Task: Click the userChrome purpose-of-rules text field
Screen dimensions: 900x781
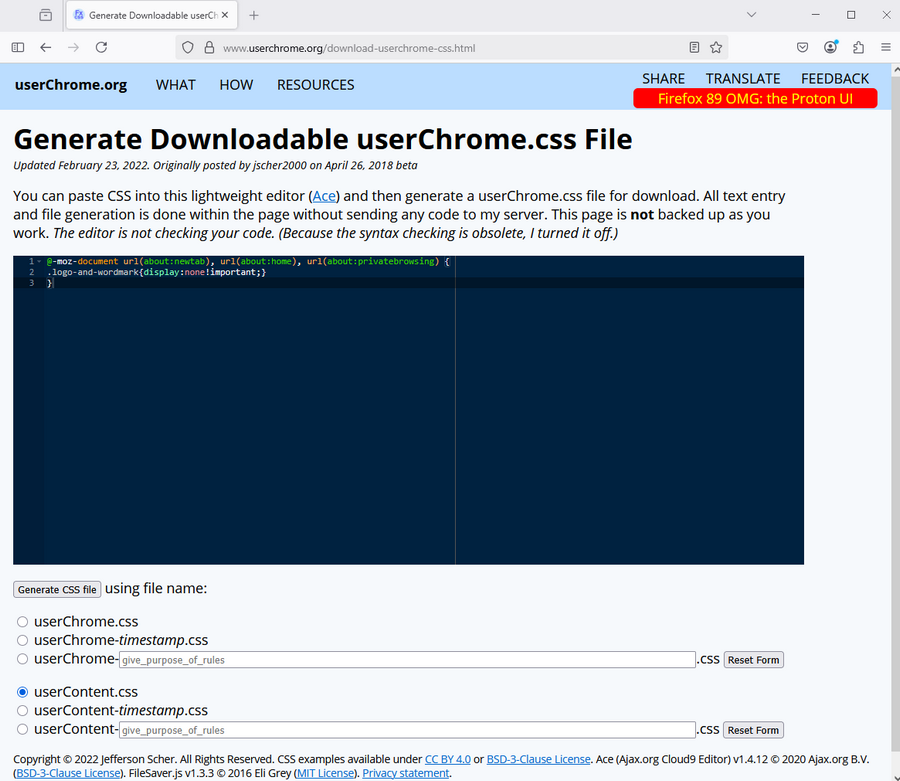Action: pyautogui.click(x=407, y=660)
